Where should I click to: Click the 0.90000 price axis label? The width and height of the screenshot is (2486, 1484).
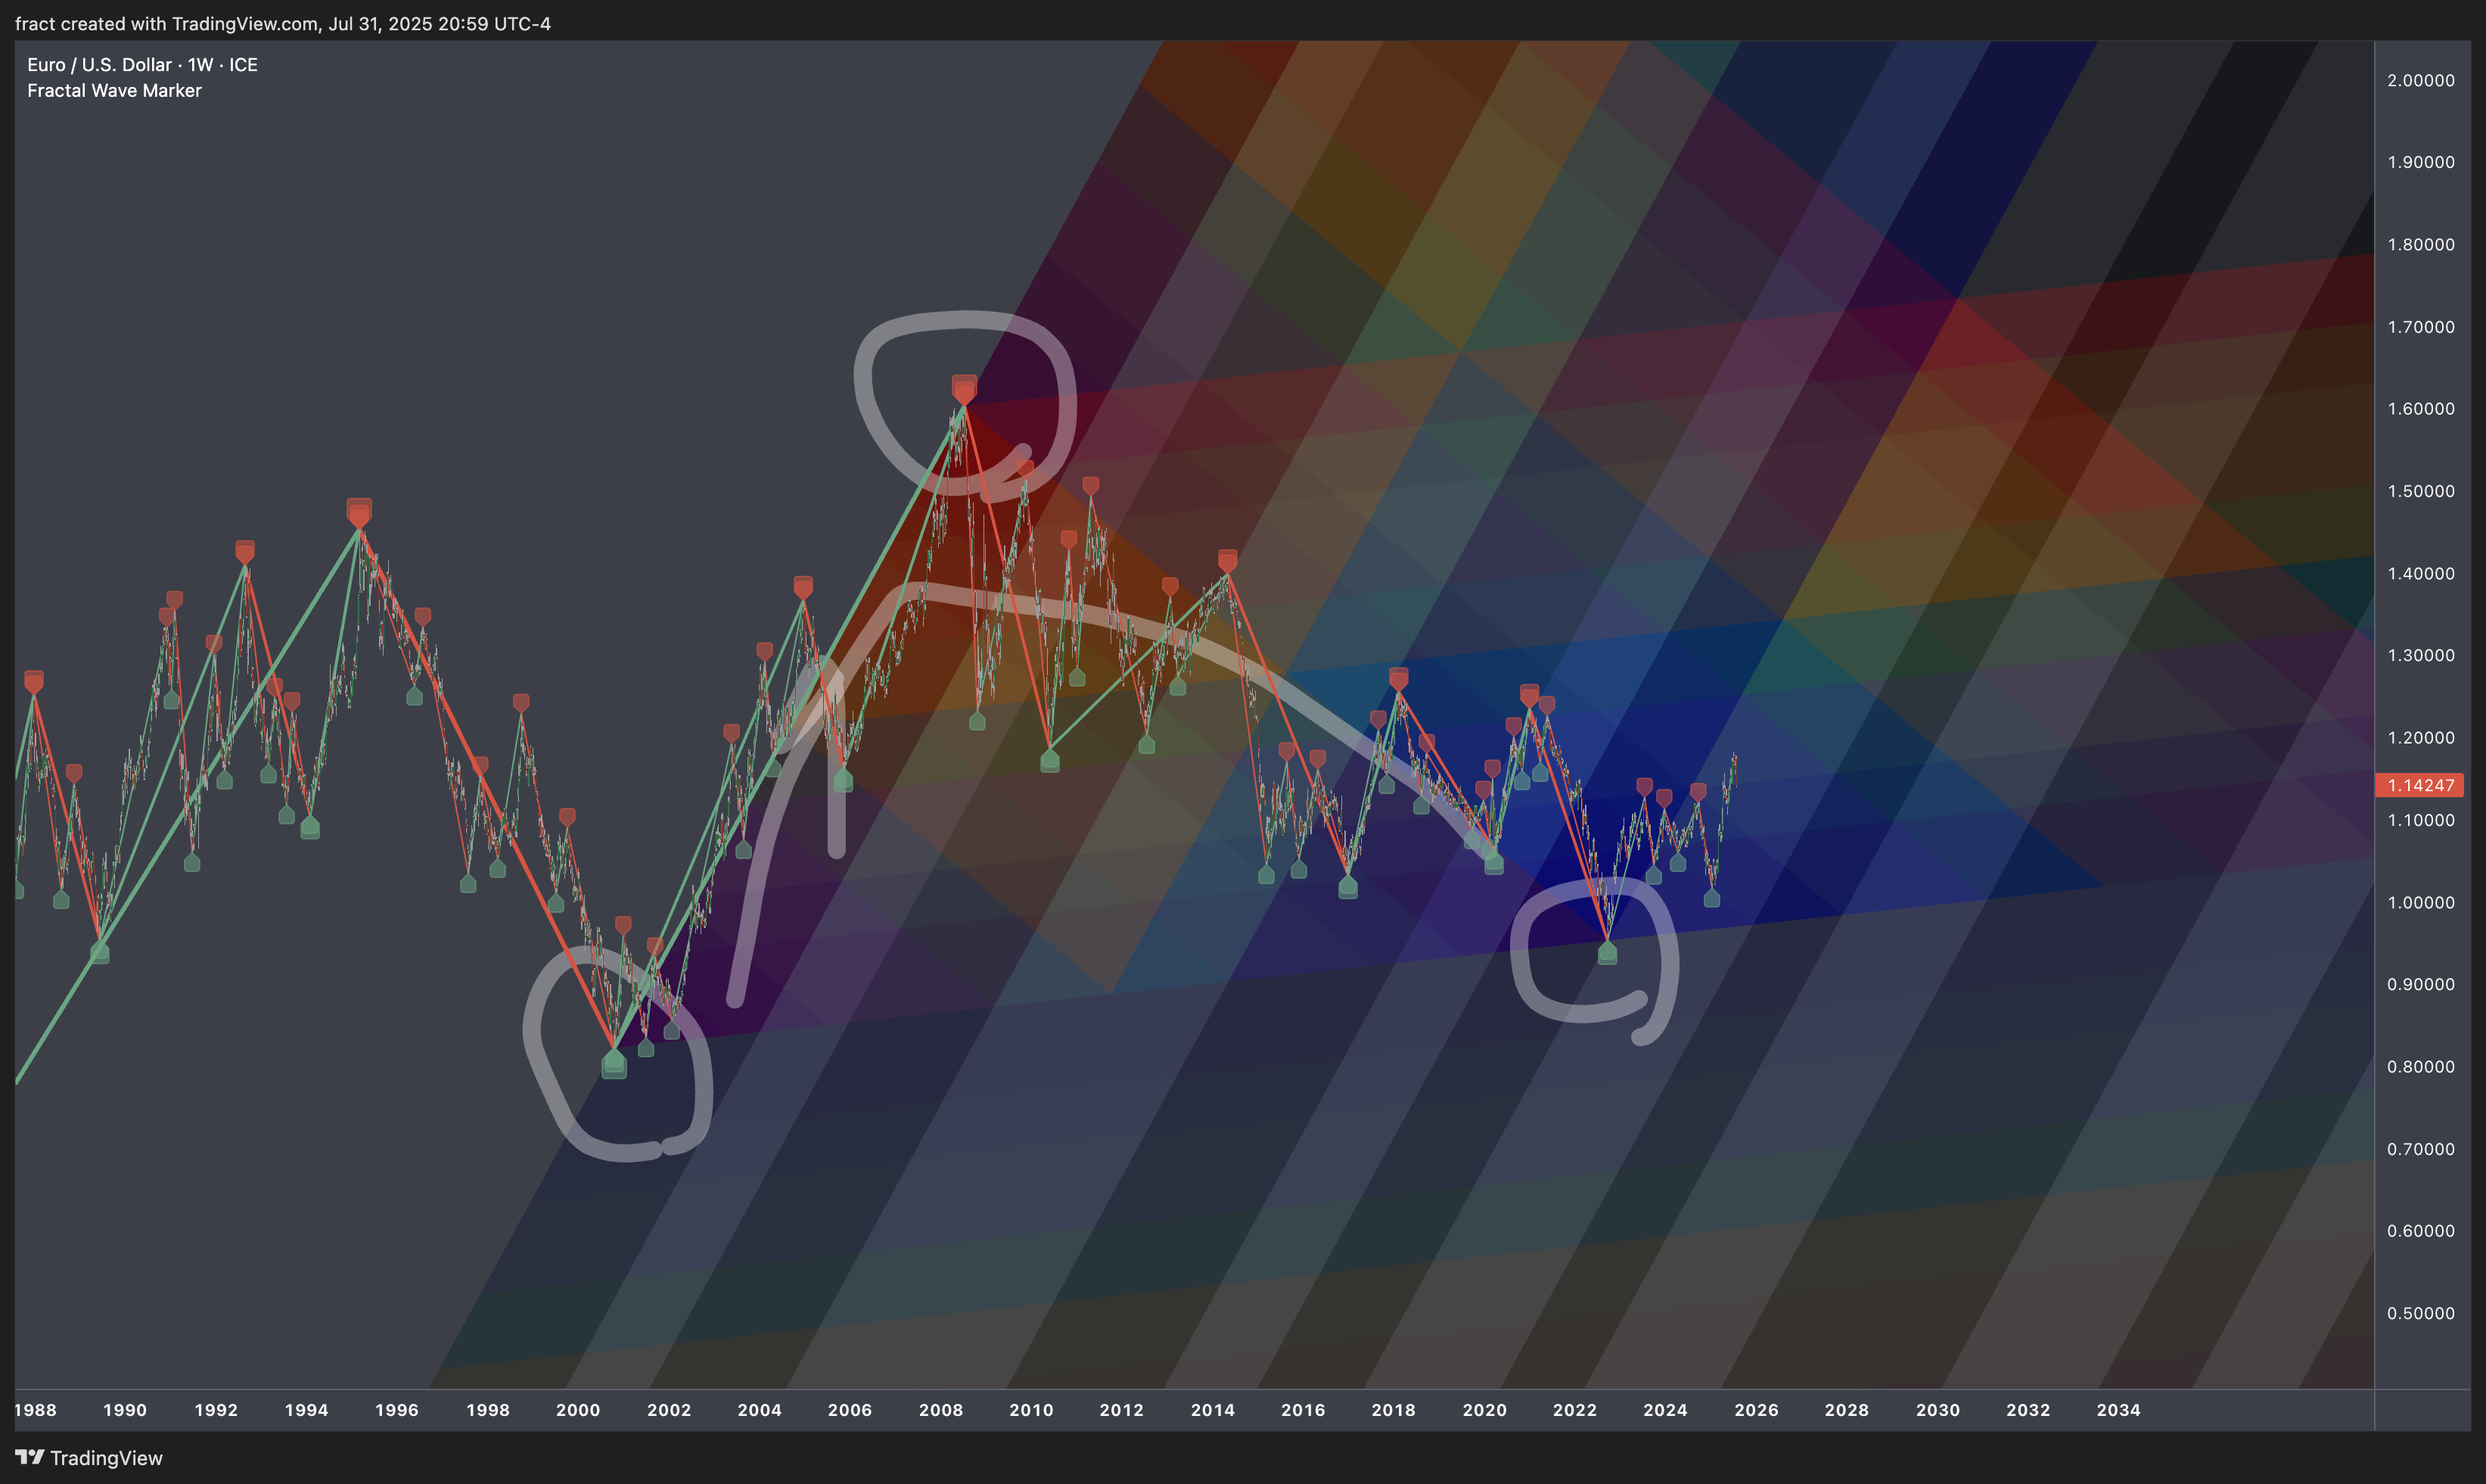pyautogui.click(x=2420, y=984)
